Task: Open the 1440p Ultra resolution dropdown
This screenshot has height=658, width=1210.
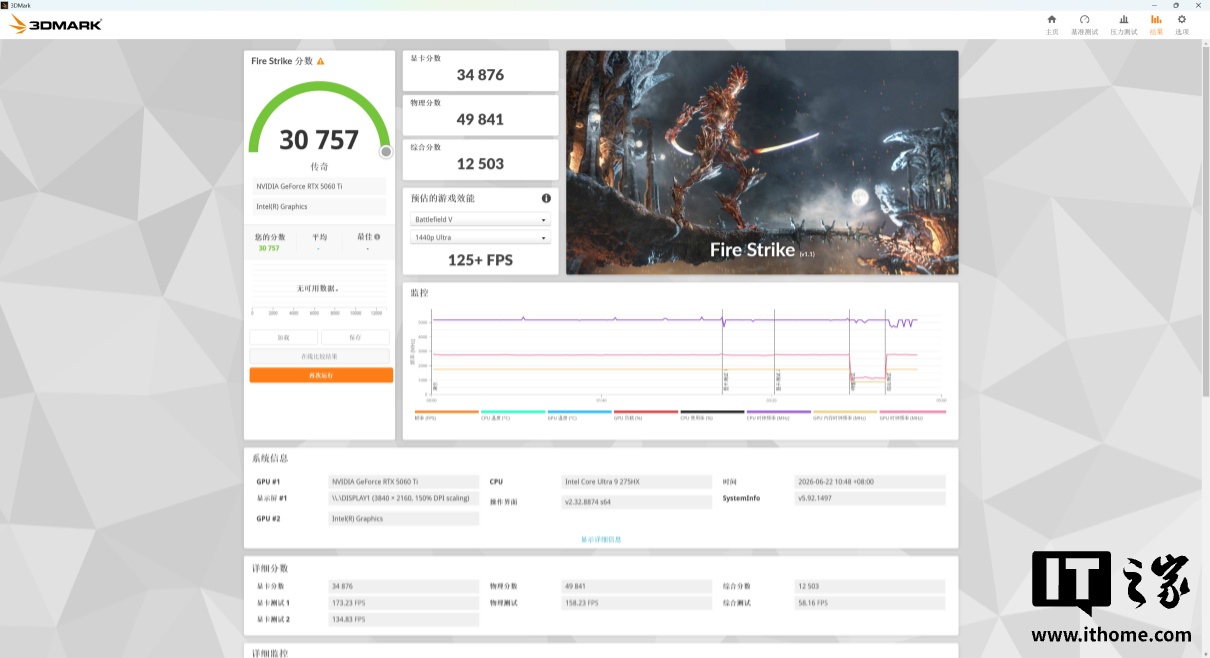Action: 480,238
